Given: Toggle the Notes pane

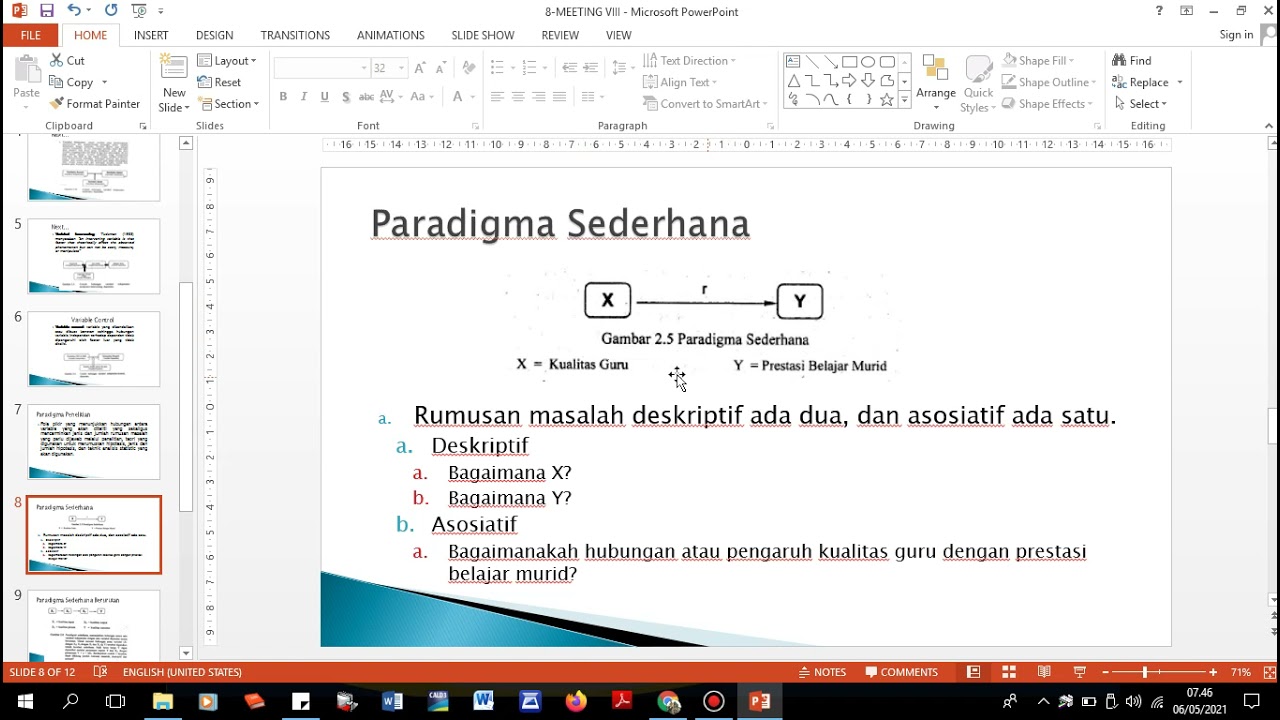Looking at the screenshot, I should pyautogui.click(x=823, y=672).
